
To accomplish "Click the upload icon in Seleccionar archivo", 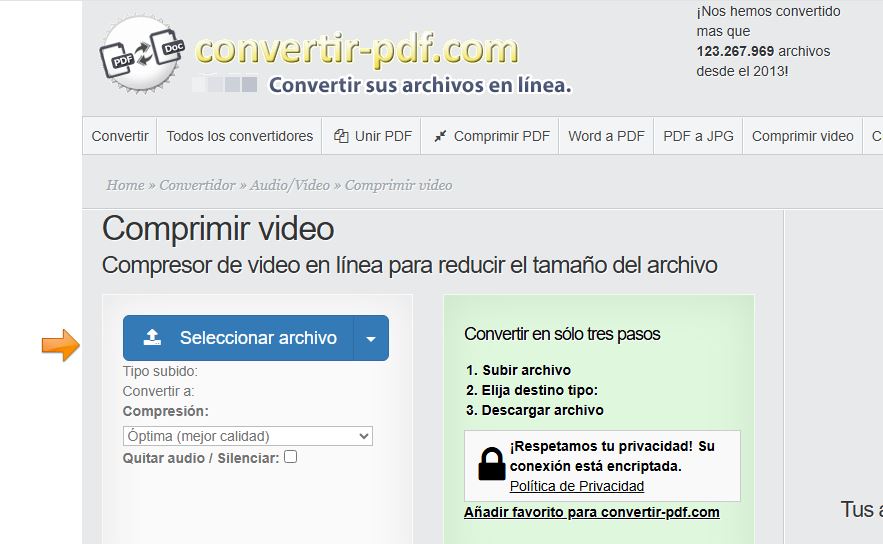I will 152,337.
